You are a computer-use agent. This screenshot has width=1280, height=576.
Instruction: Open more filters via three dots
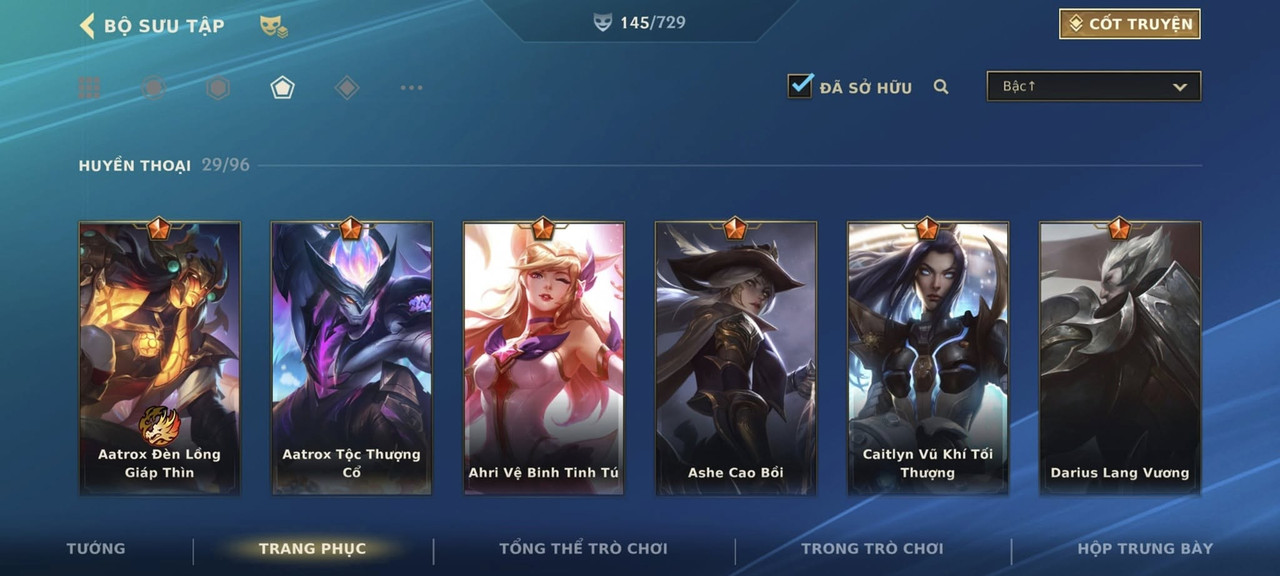[411, 88]
